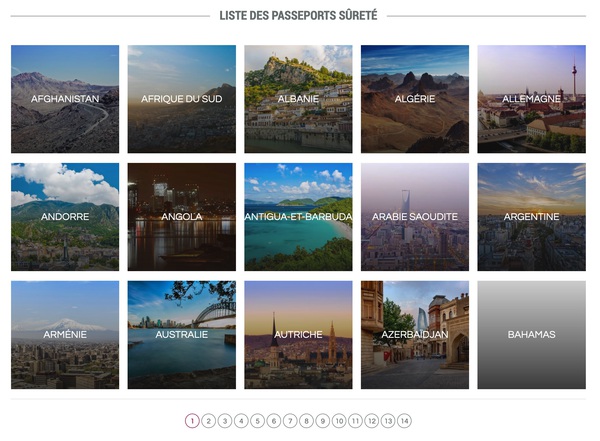Select the Argentine tile
Image resolution: width=600 pixels, height=441 pixels.
532,217
